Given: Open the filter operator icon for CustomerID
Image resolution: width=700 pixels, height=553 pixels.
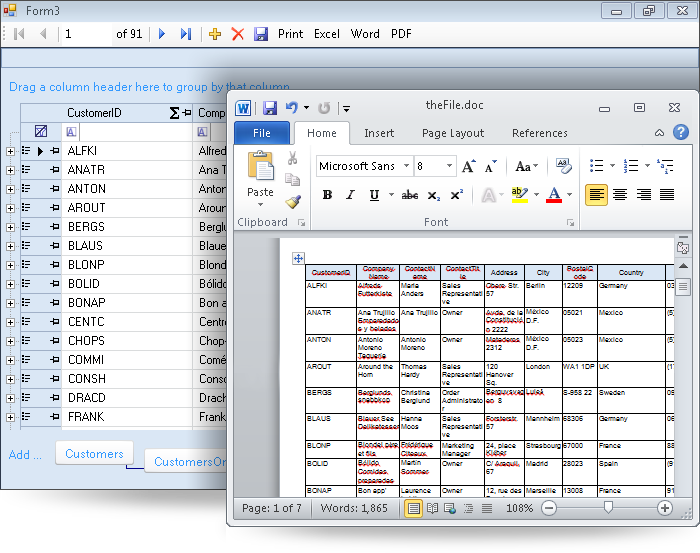Looking at the screenshot, I should 71,132.
